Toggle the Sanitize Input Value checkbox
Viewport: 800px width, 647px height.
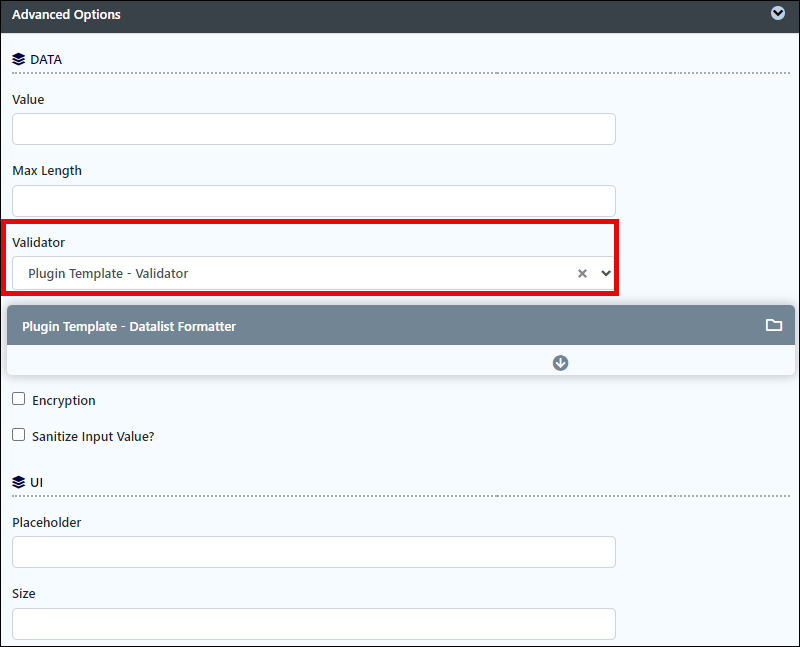pos(18,435)
